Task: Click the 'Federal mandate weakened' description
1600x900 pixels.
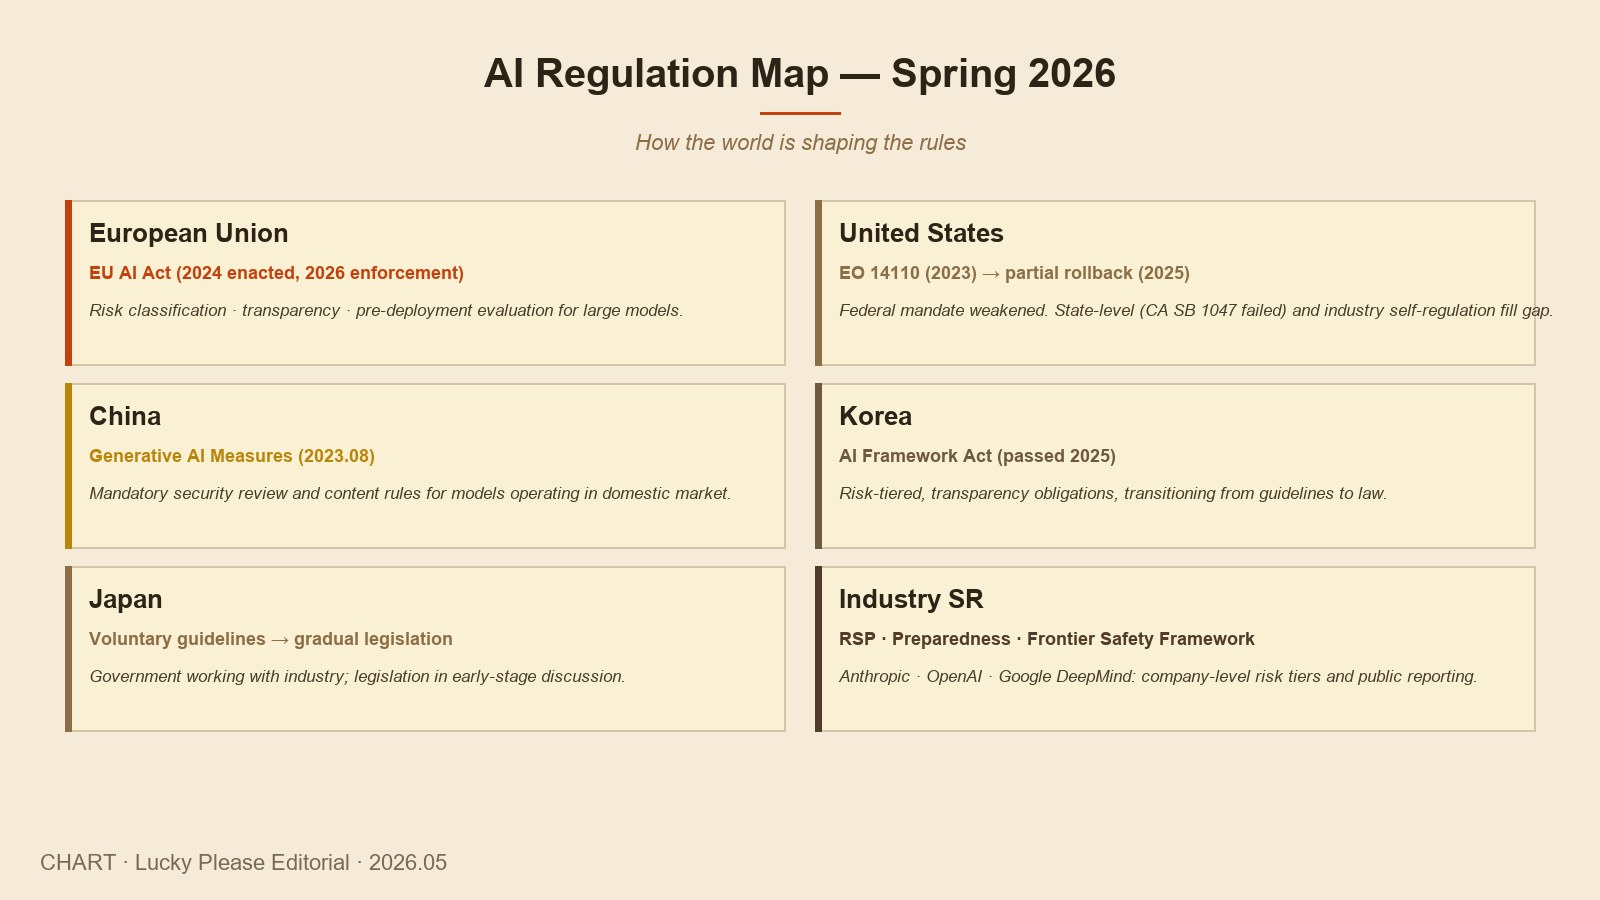Action: pos(1196,311)
